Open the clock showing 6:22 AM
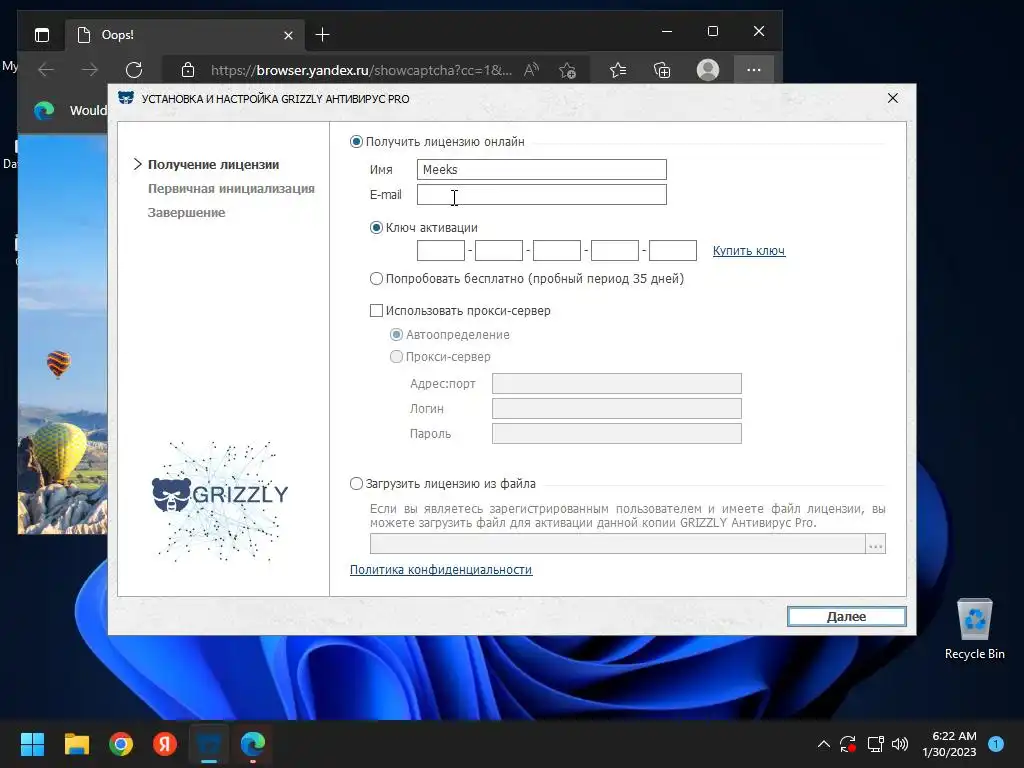1024x768 pixels. point(950,744)
